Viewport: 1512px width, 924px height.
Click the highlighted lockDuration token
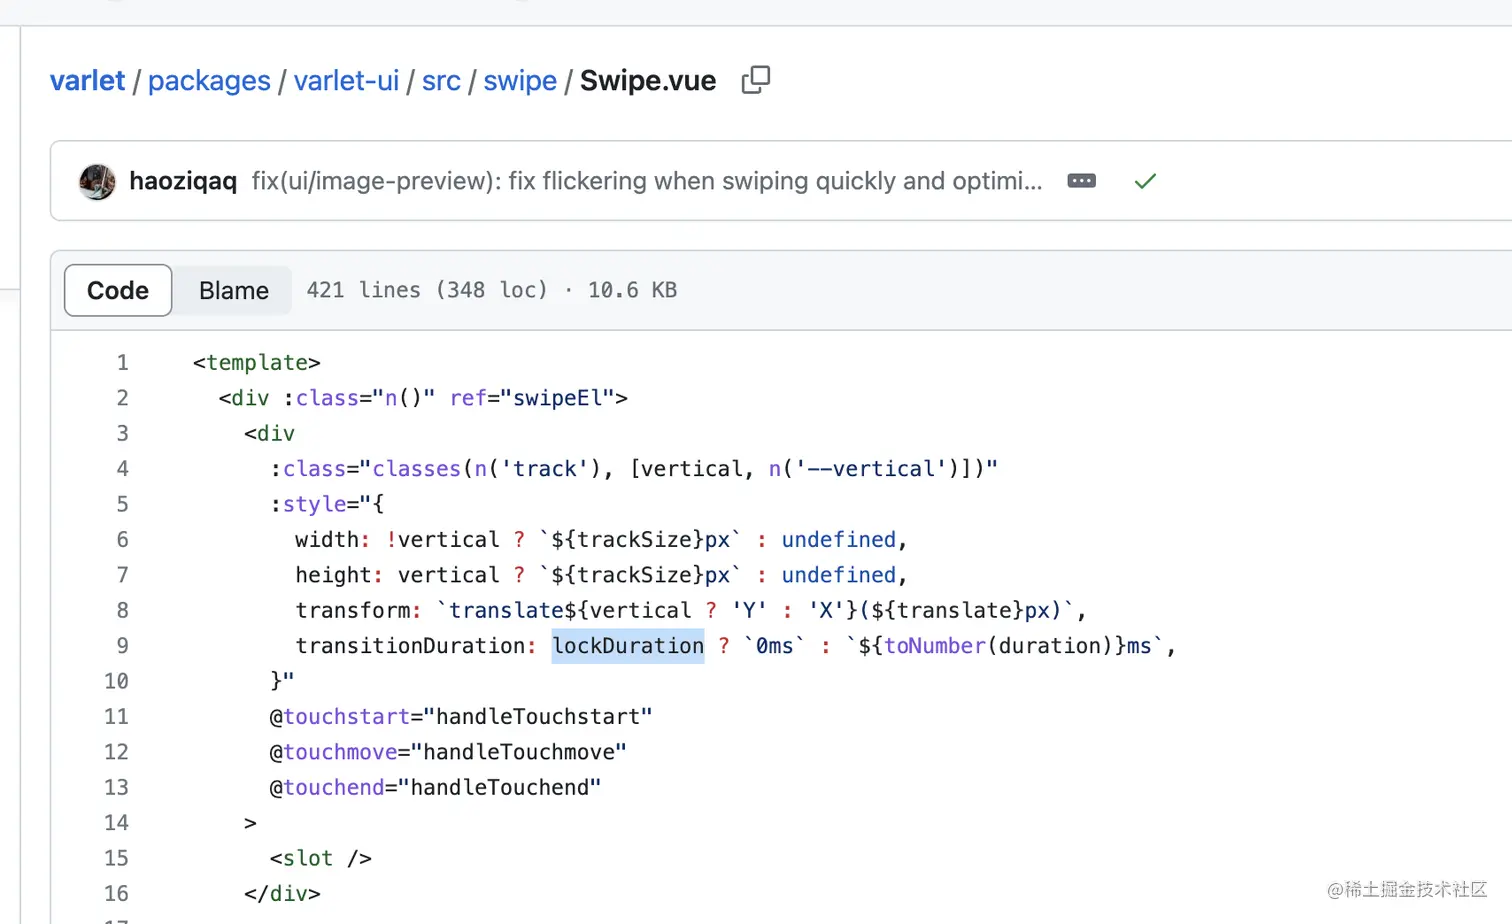click(x=628, y=646)
